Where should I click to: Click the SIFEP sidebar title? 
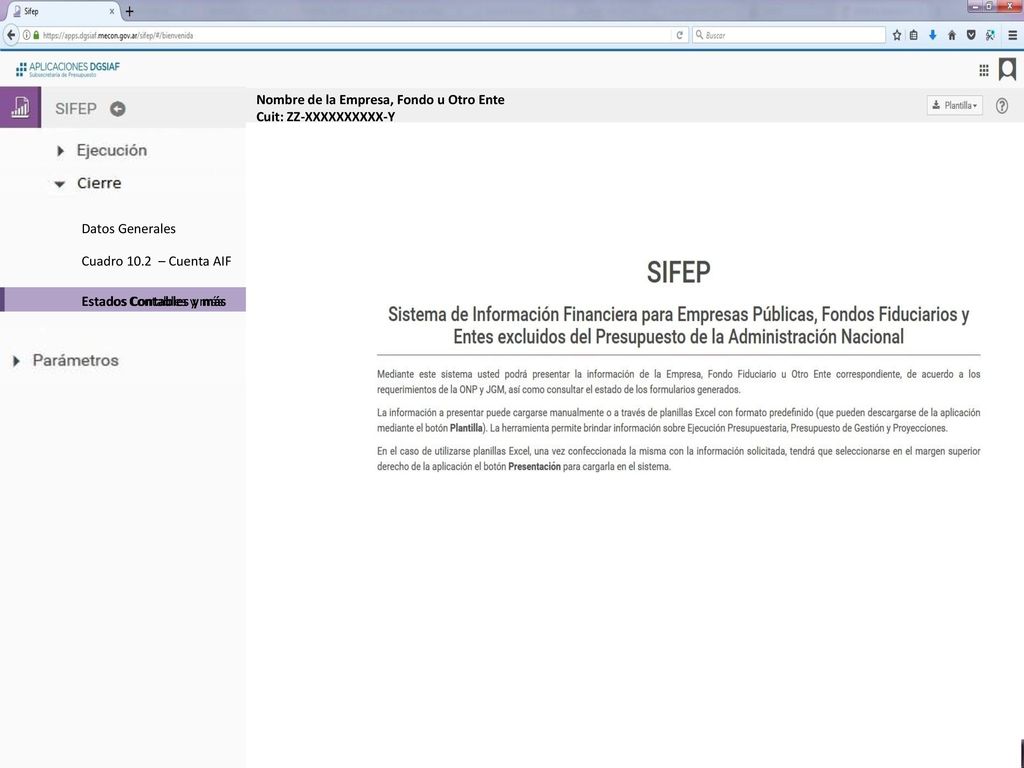(x=76, y=108)
